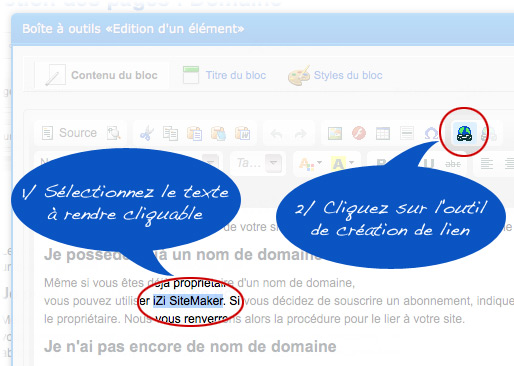Open the Source view button
This screenshot has width=514, height=366.
pyautogui.click(x=69, y=133)
